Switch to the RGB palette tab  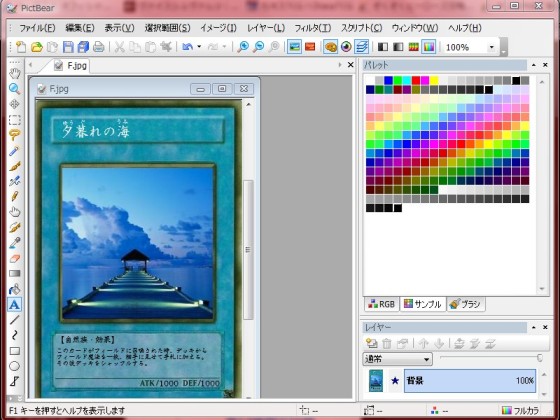(381, 304)
